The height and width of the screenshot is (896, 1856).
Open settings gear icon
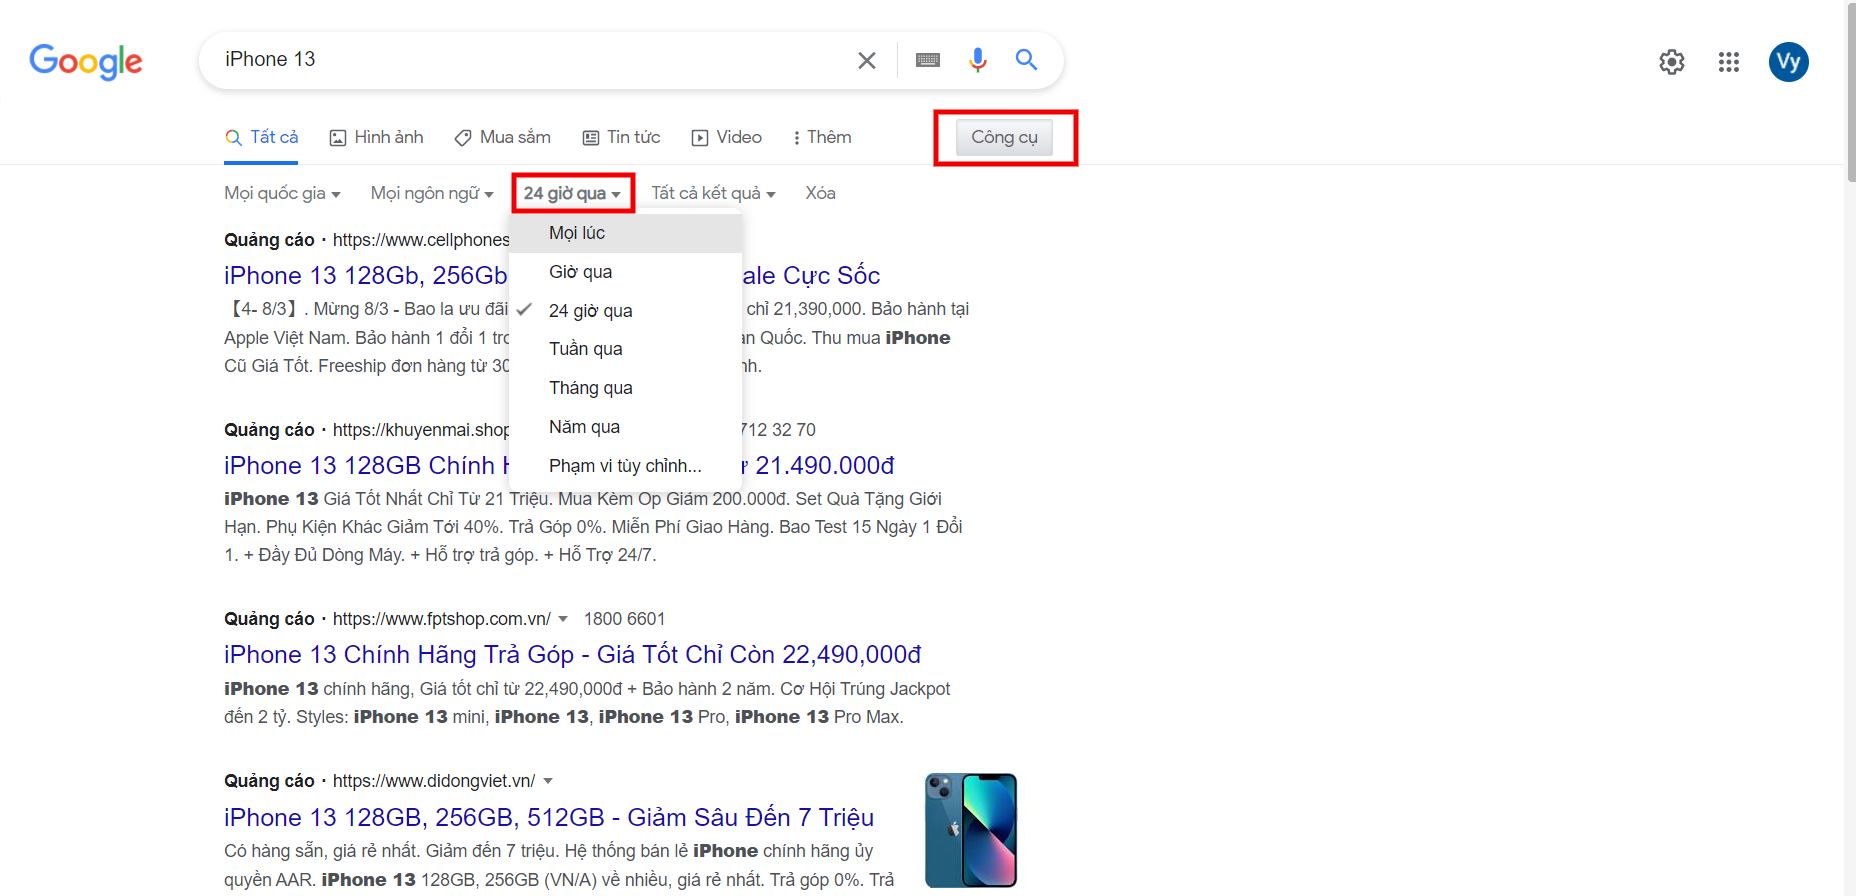(x=1672, y=62)
